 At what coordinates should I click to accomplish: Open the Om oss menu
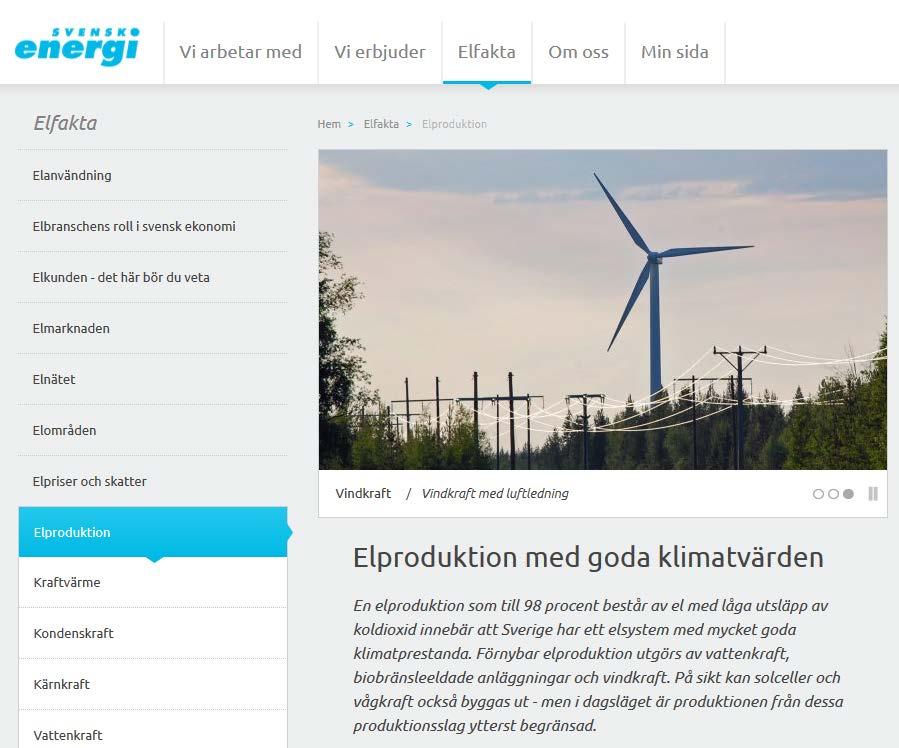pos(579,52)
